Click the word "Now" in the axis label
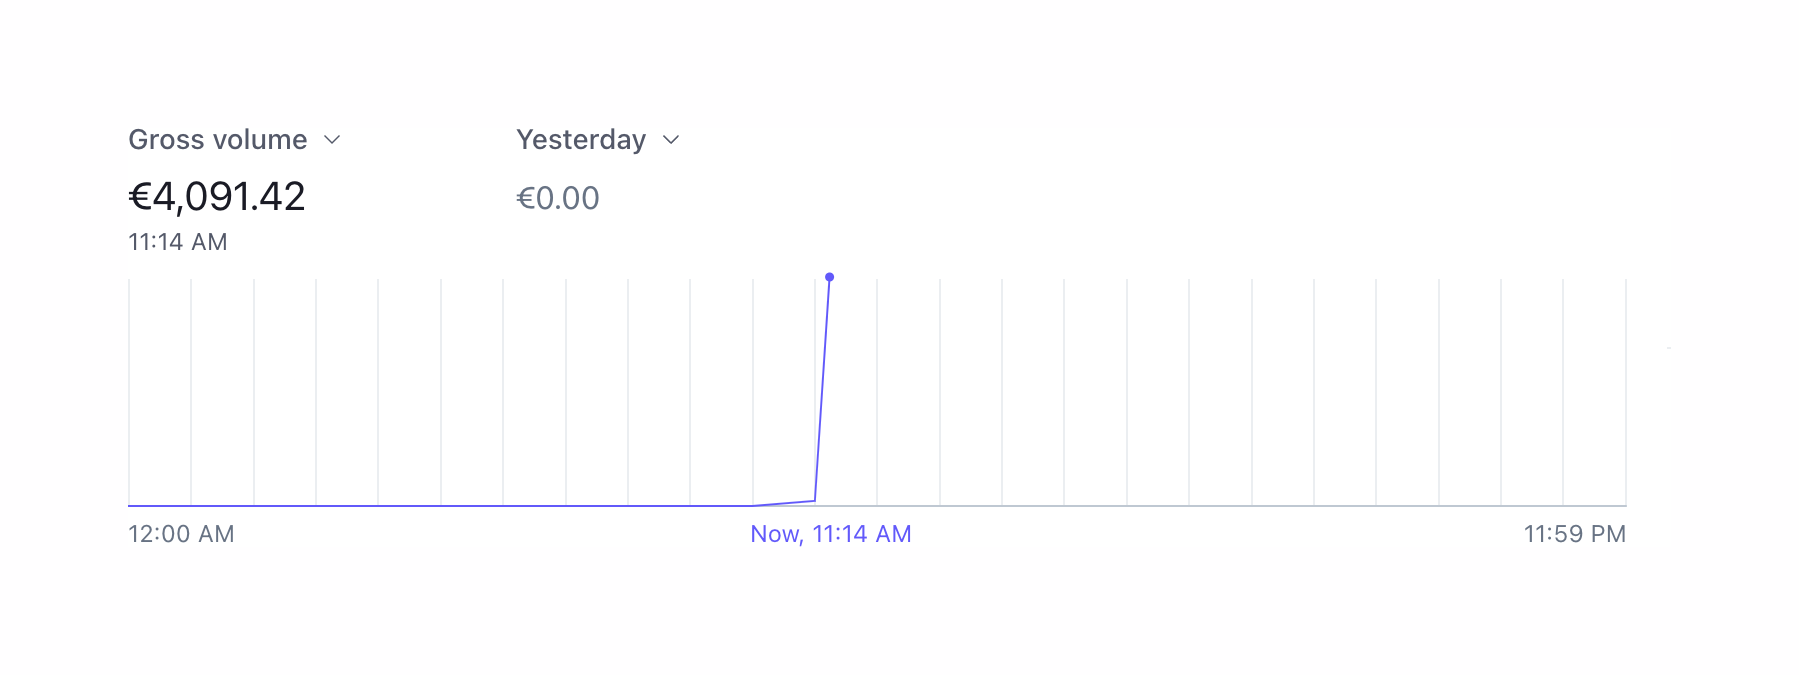The width and height of the screenshot is (1799, 675). coord(774,534)
